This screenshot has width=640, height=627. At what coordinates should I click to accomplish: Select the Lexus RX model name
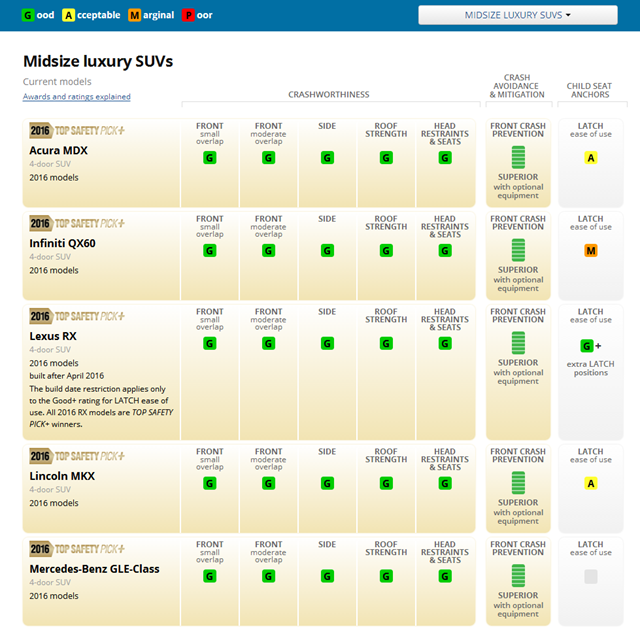pos(53,336)
